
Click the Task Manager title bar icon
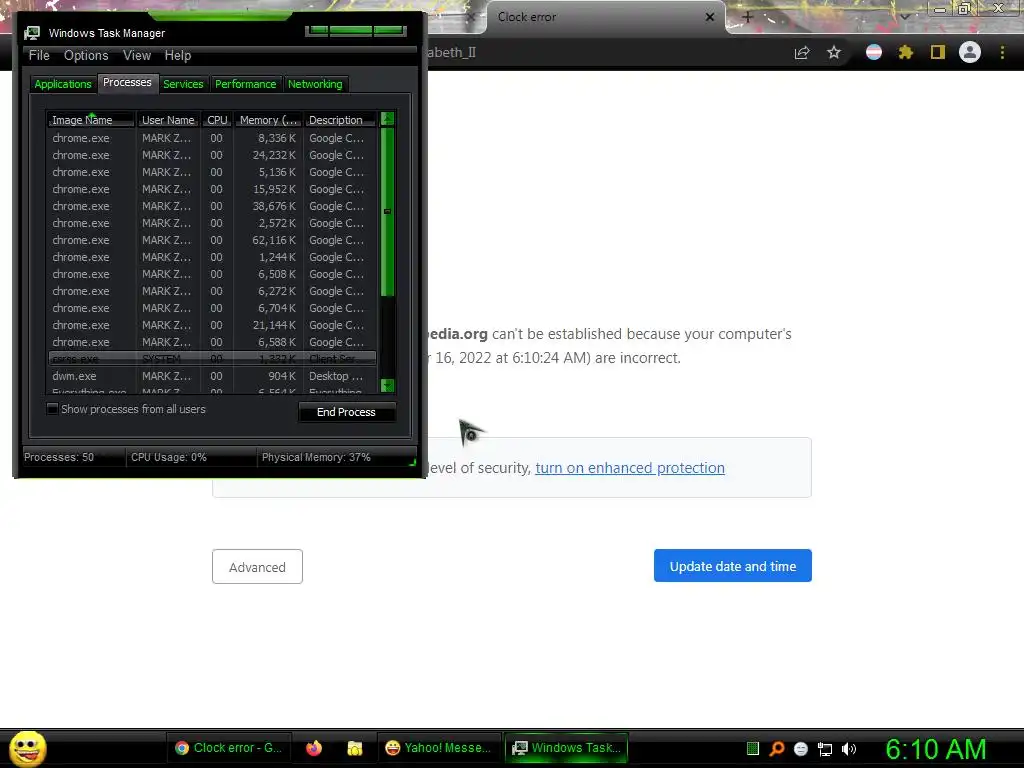click(x=32, y=33)
